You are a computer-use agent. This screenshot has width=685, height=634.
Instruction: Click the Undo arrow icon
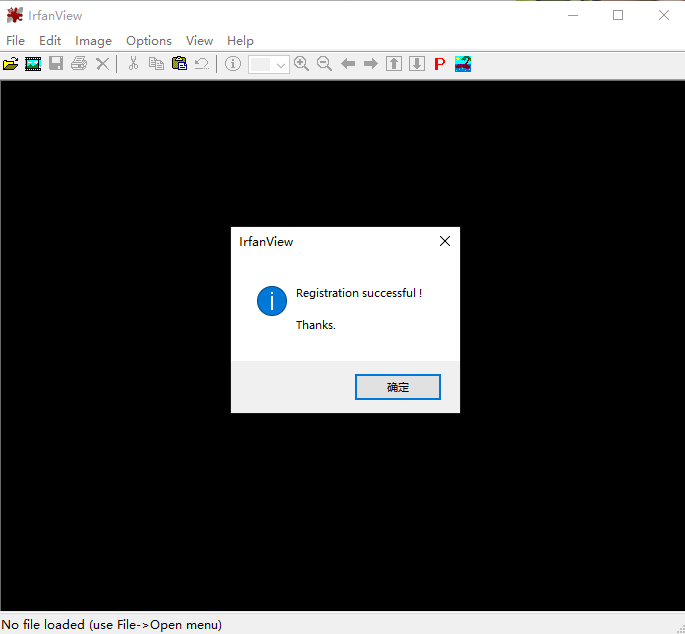[202, 64]
